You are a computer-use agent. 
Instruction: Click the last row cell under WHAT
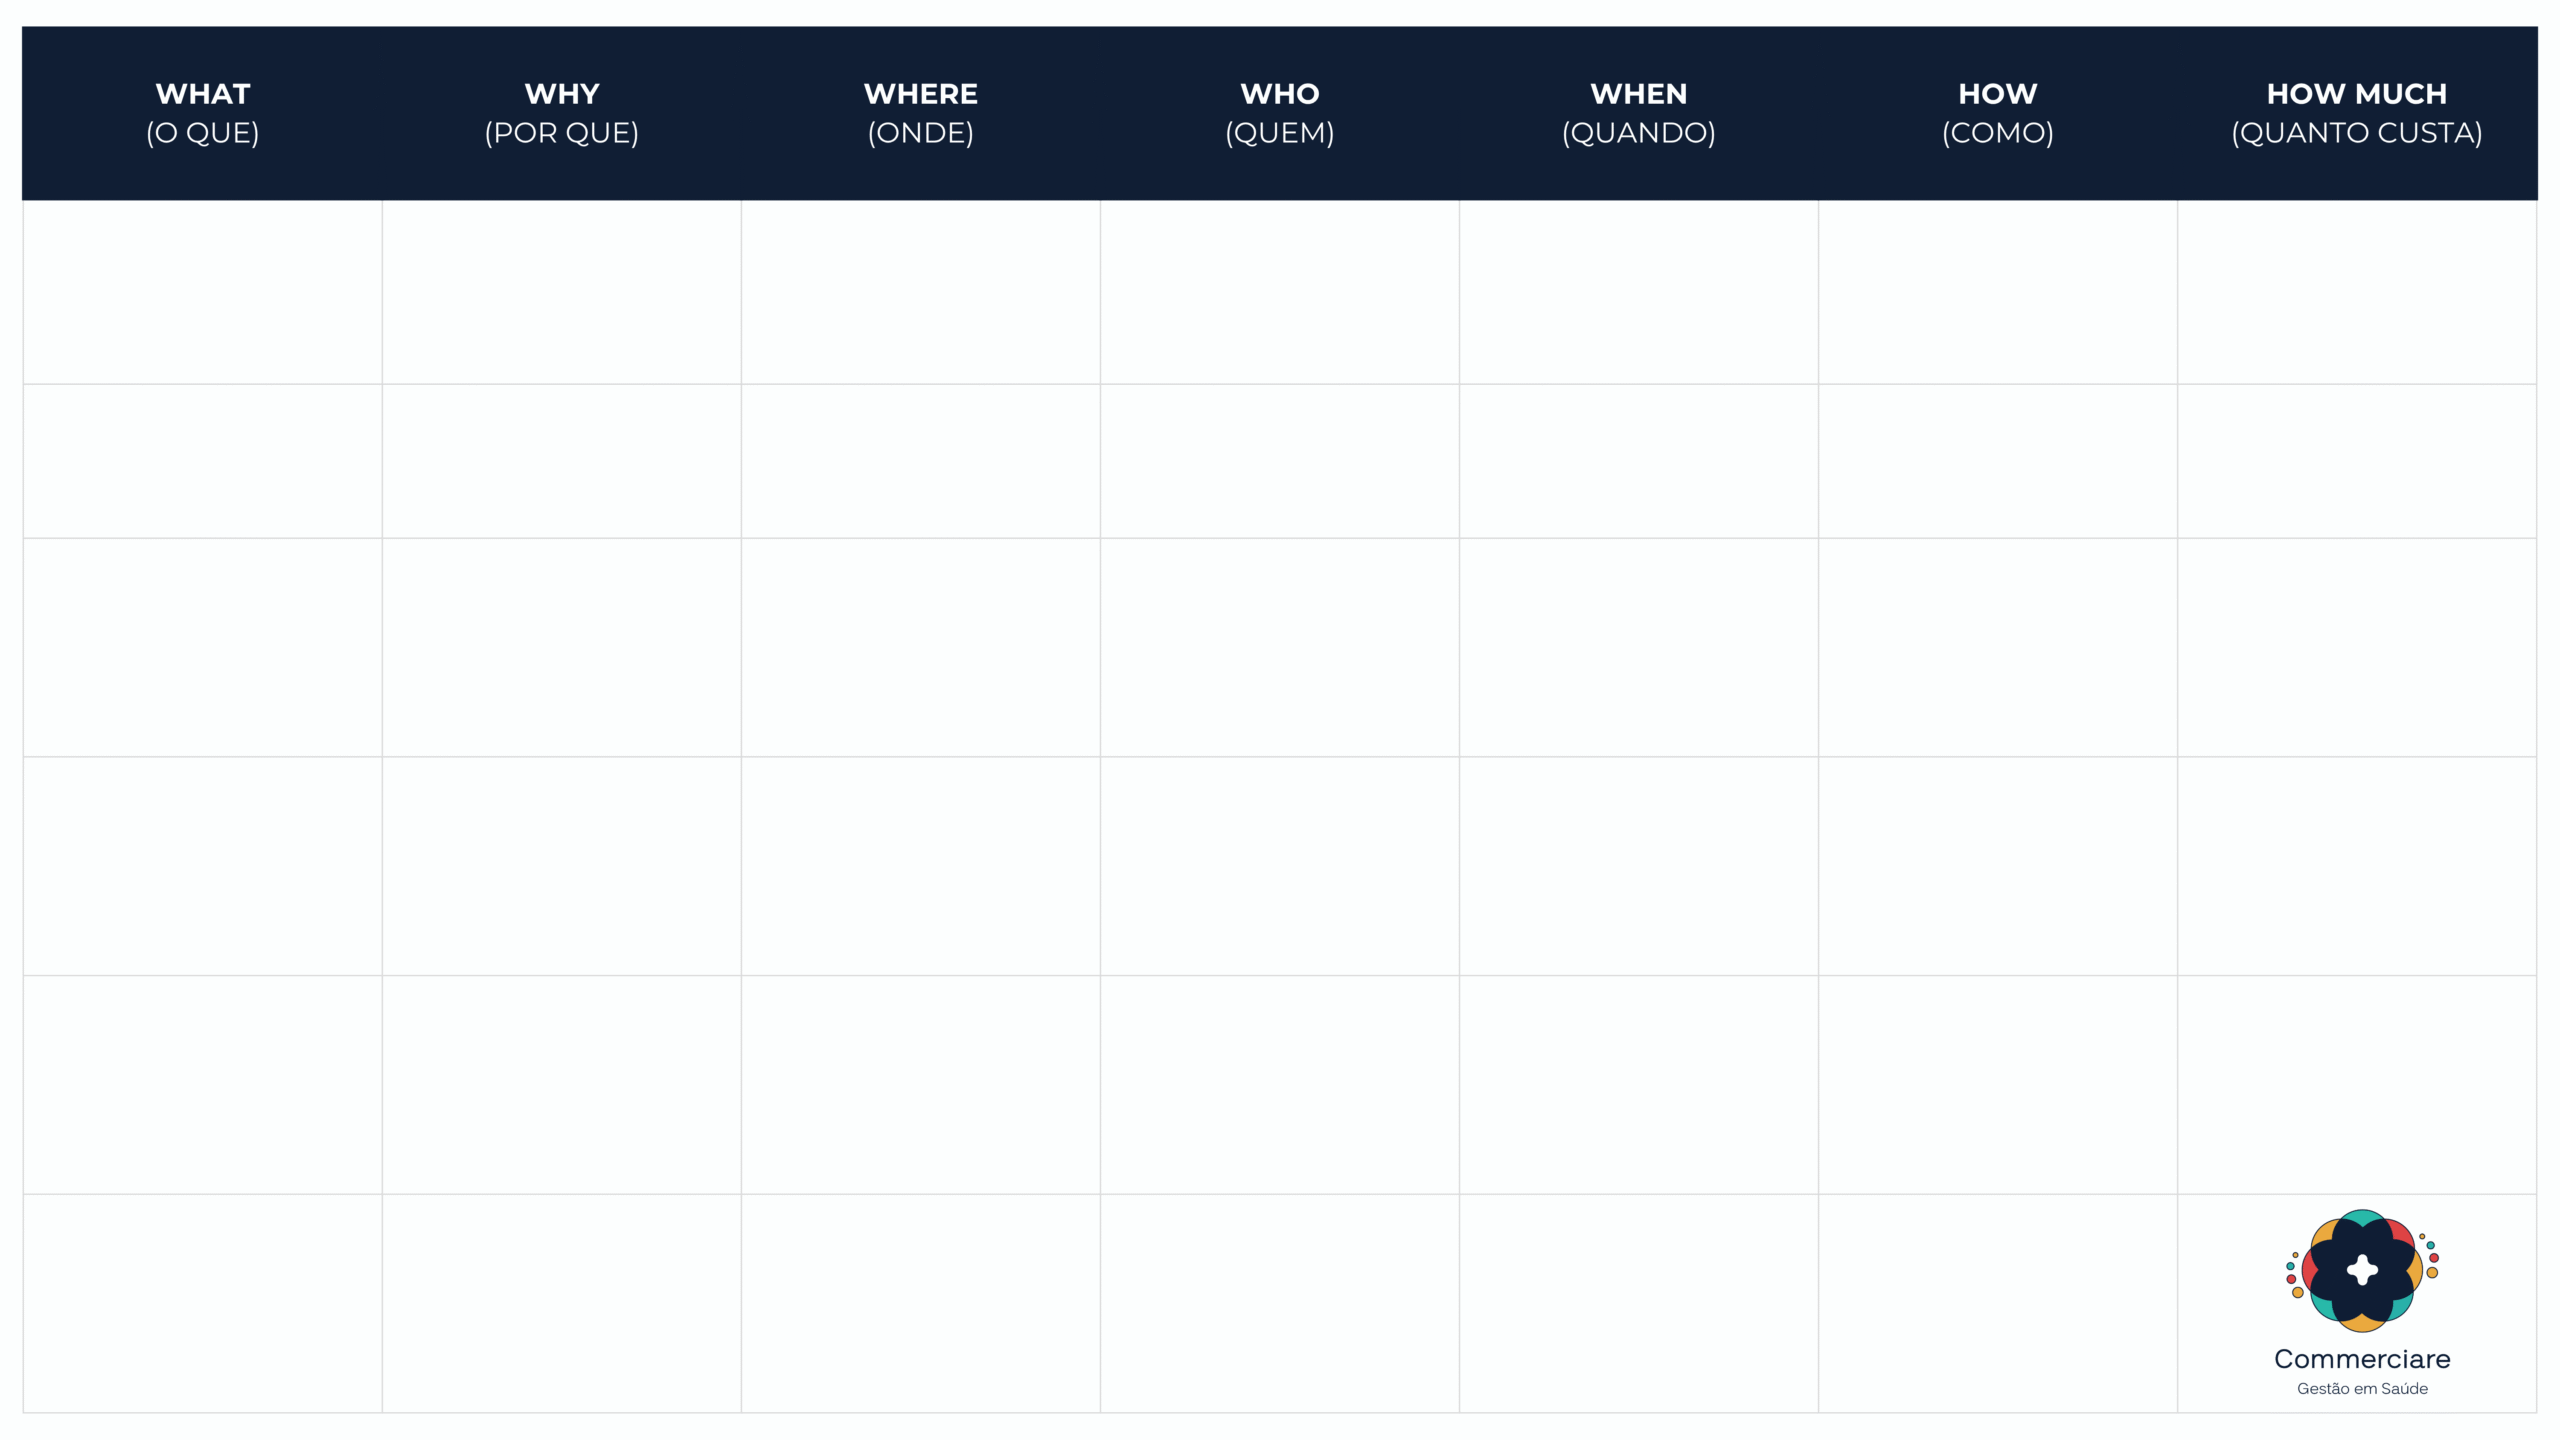click(203, 1303)
